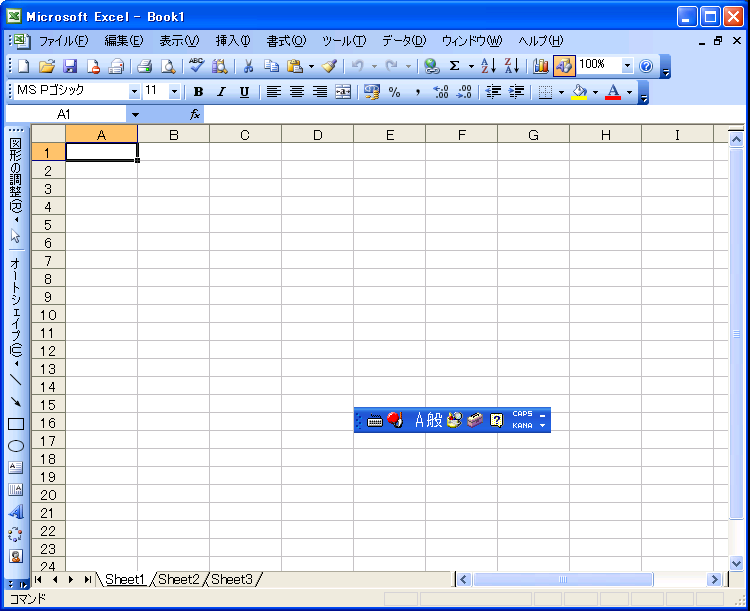Decrease the cell indent
Screen dimensions: 750x611
point(493,92)
